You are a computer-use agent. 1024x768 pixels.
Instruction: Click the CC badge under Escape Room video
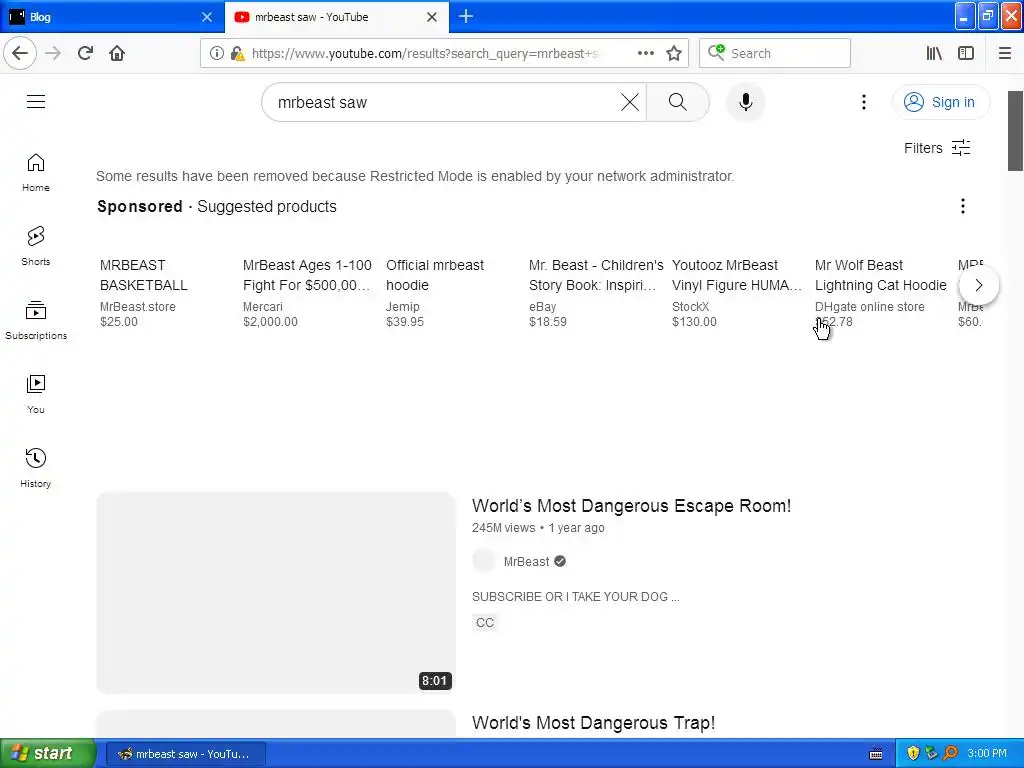coord(485,622)
